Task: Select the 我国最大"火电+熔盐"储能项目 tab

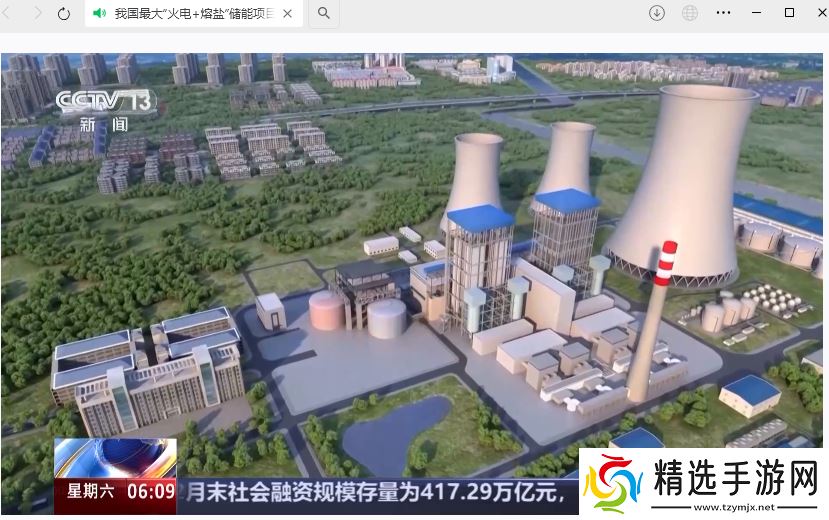Action: coord(190,13)
